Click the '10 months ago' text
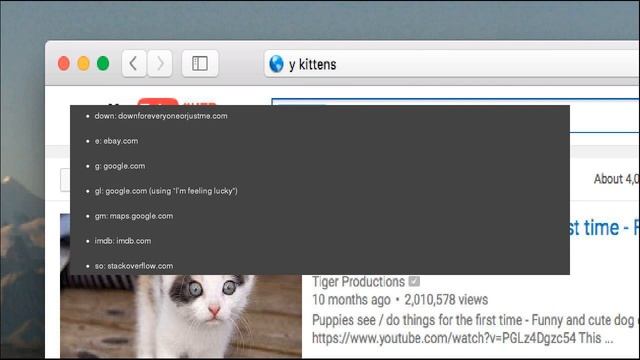 (x=351, y=300)
